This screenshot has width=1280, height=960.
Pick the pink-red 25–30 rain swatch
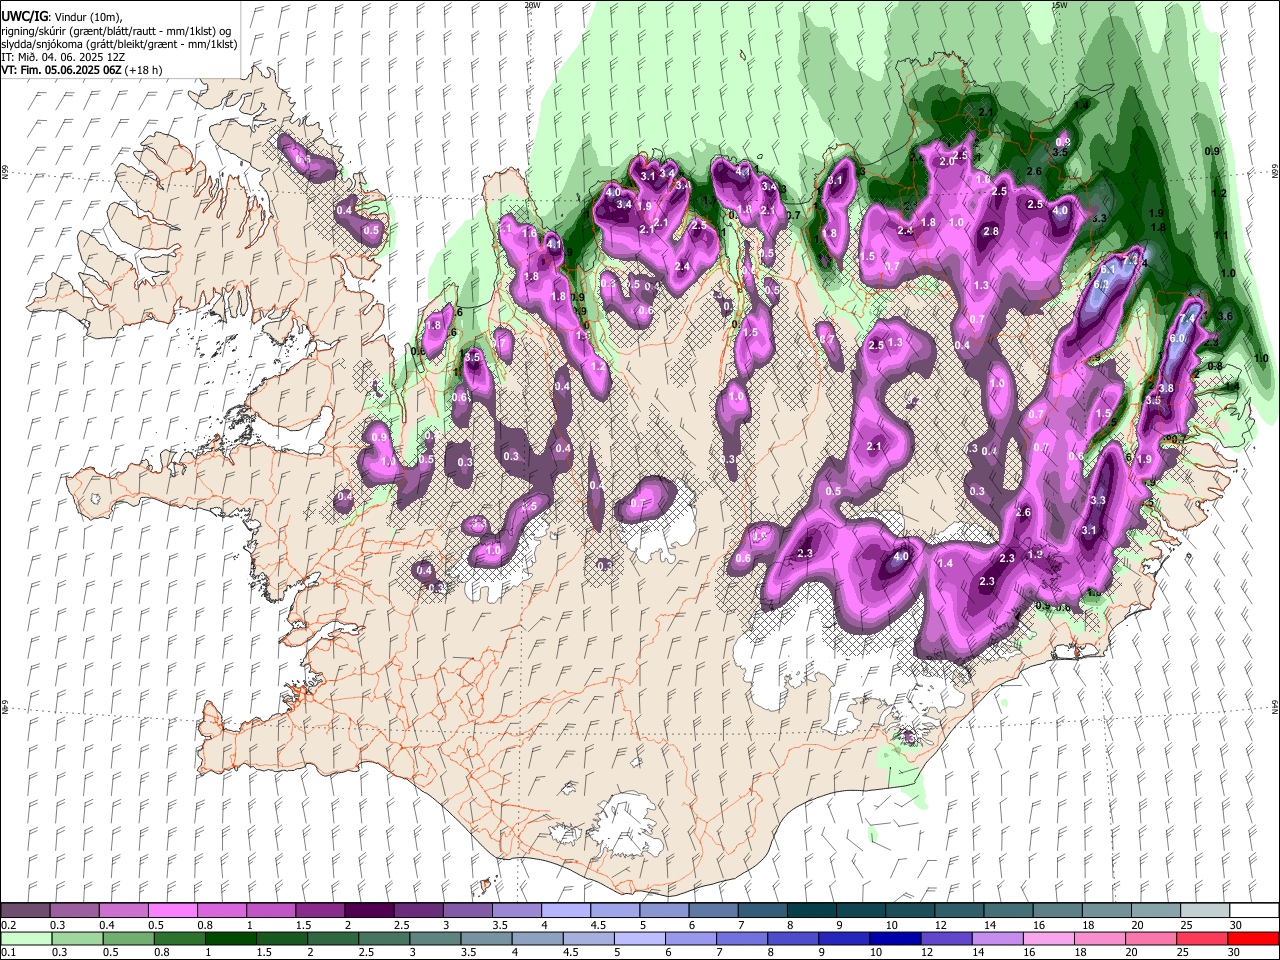1203,939
